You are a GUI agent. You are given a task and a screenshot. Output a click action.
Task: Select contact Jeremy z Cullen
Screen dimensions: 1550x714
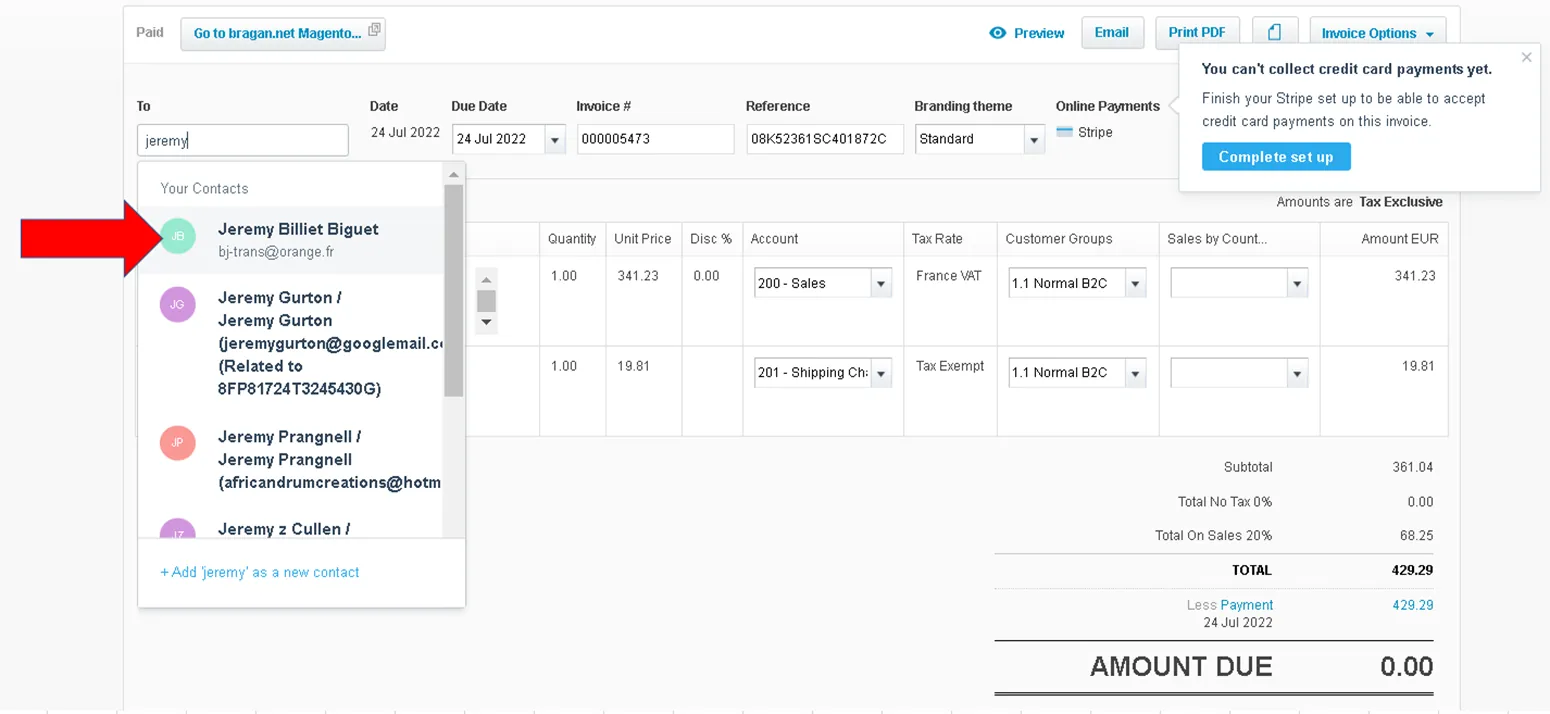[291, 524]
